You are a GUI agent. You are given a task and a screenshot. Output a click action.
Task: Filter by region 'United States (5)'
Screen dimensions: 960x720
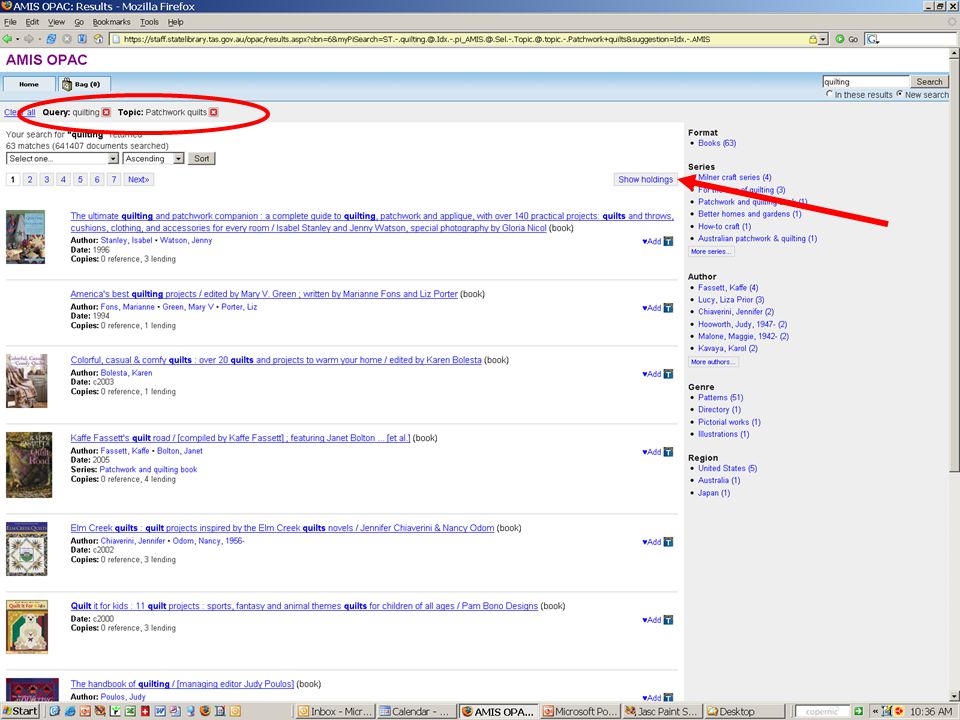[727, 468]
